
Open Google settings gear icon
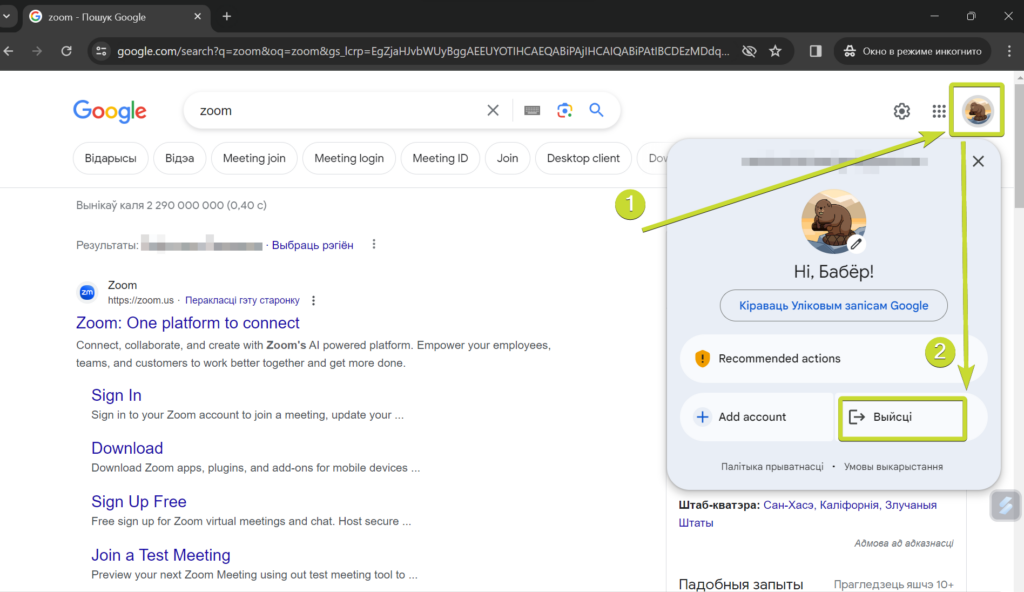click(902, 111)
